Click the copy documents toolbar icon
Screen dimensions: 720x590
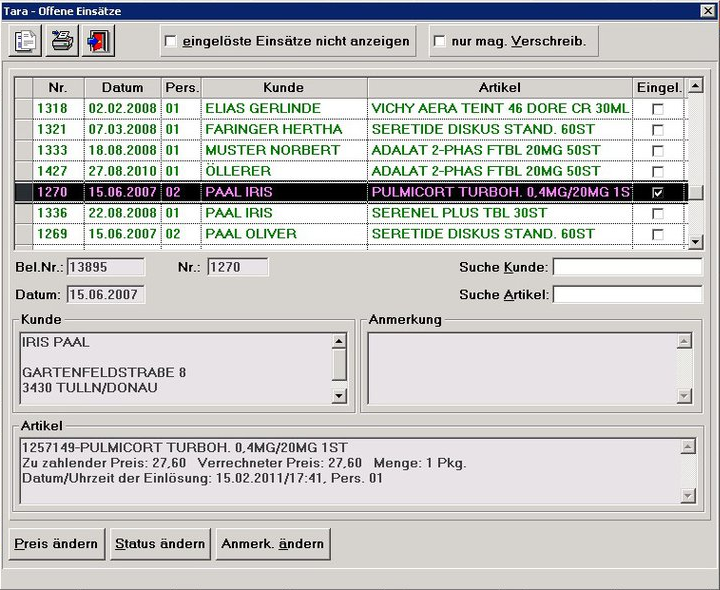pos(26,41)
